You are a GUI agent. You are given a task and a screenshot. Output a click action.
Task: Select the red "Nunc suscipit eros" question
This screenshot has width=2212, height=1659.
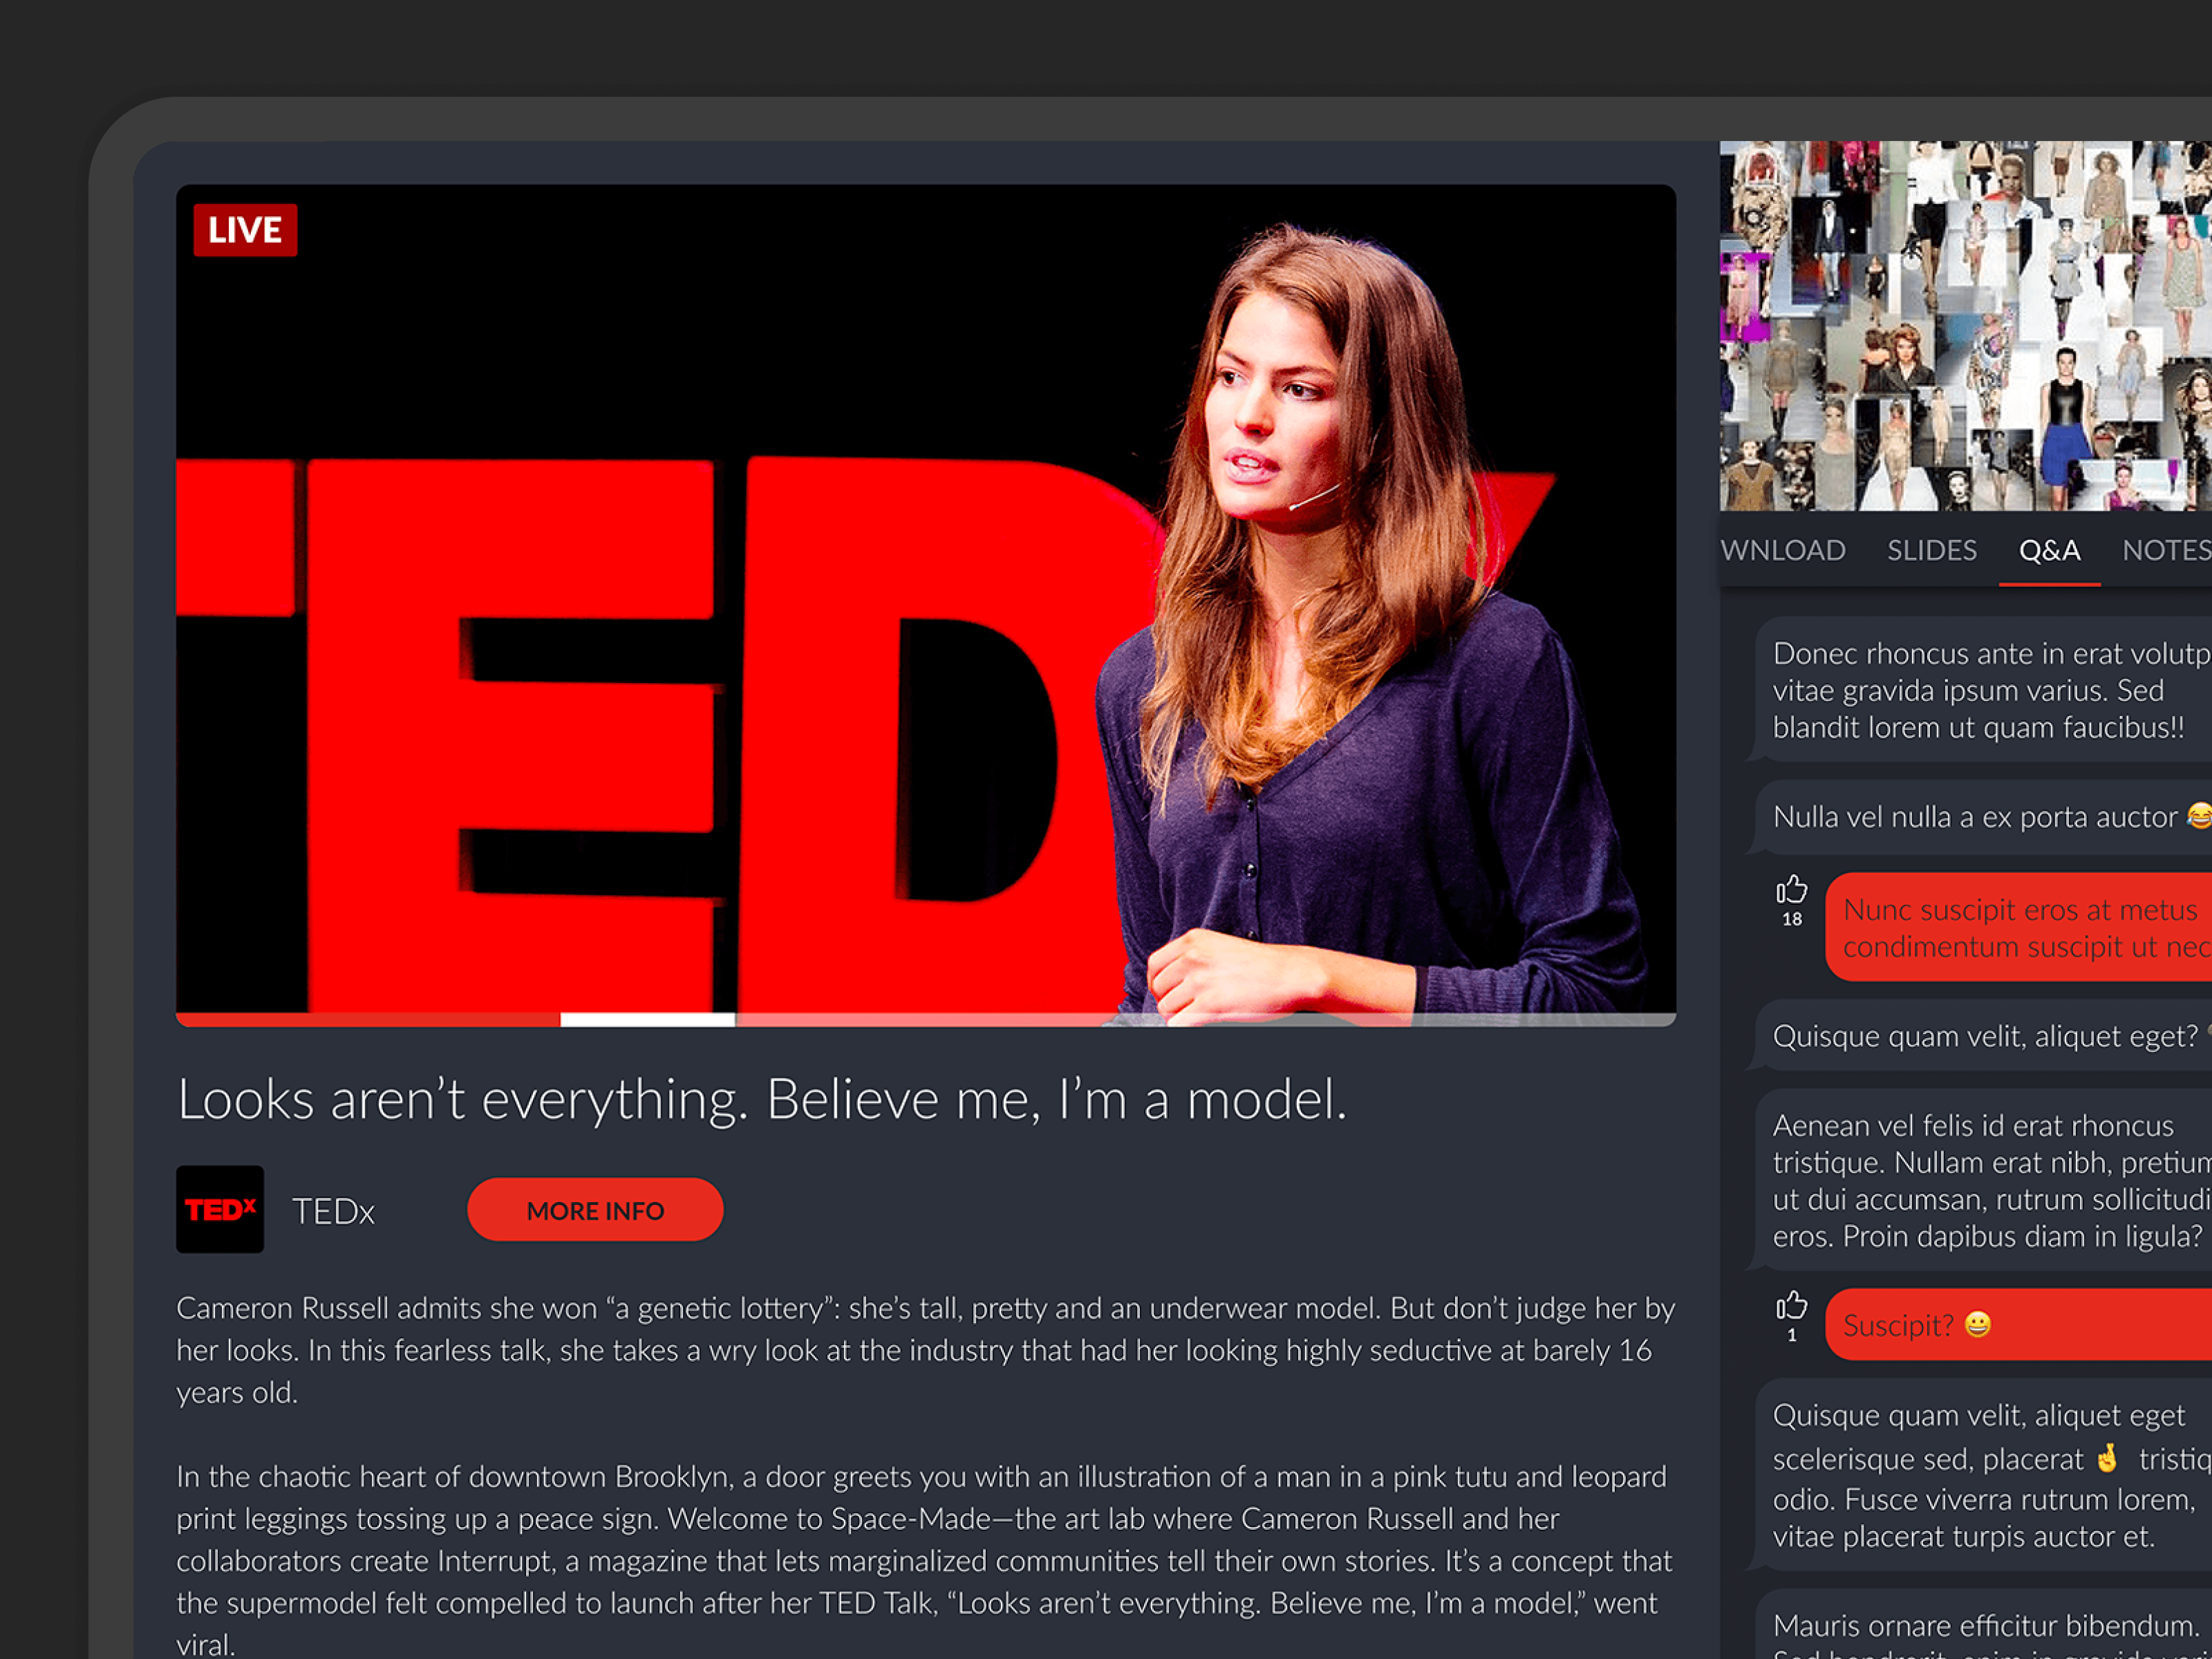[2019, 927]
